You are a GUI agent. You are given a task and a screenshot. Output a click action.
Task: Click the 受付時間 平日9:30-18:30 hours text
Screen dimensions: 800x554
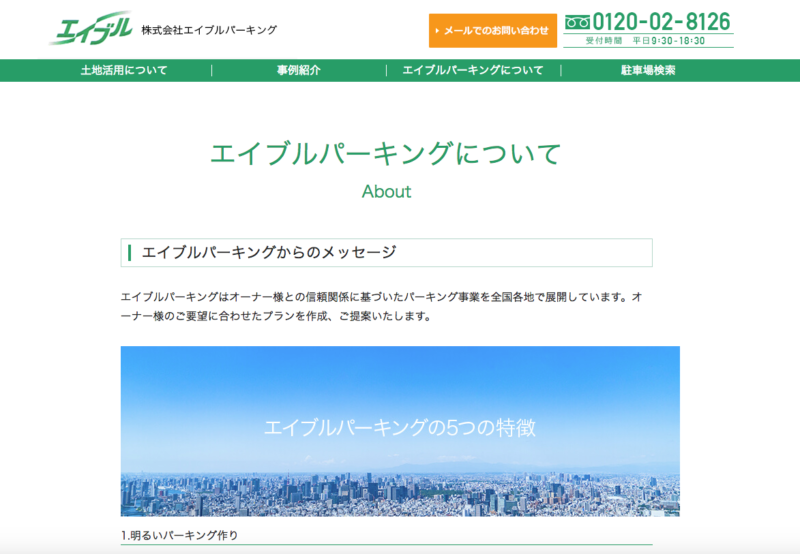[x=648, y=41]
